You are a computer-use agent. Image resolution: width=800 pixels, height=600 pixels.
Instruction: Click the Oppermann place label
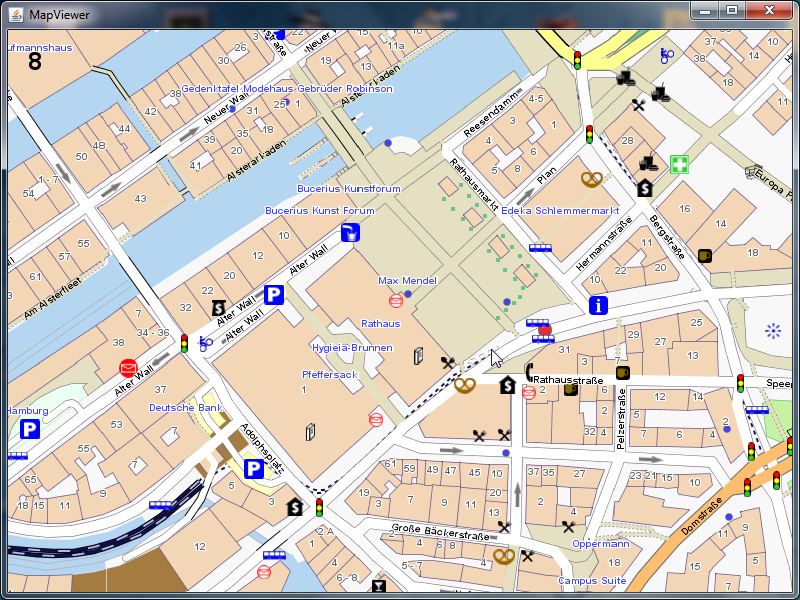tap(601, 544)
